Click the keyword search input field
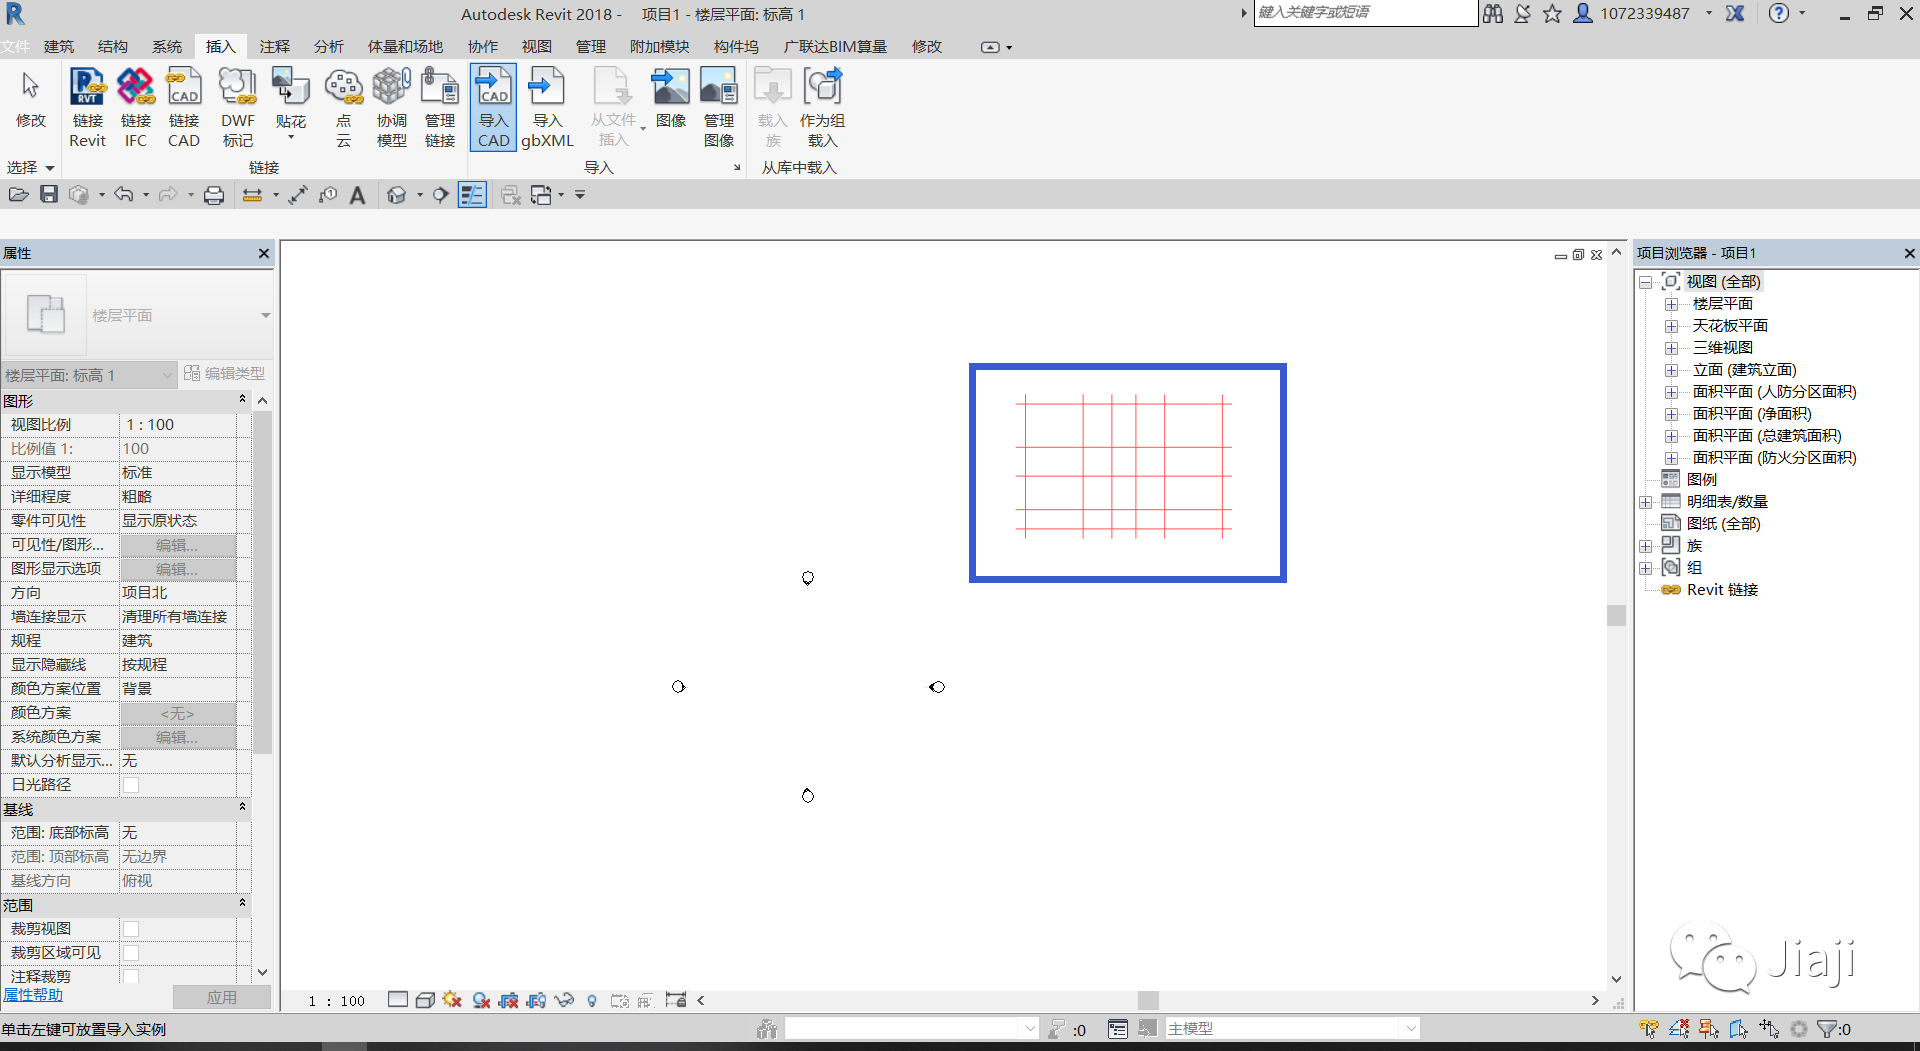1920x1051 pixels. coord(1365,13)
